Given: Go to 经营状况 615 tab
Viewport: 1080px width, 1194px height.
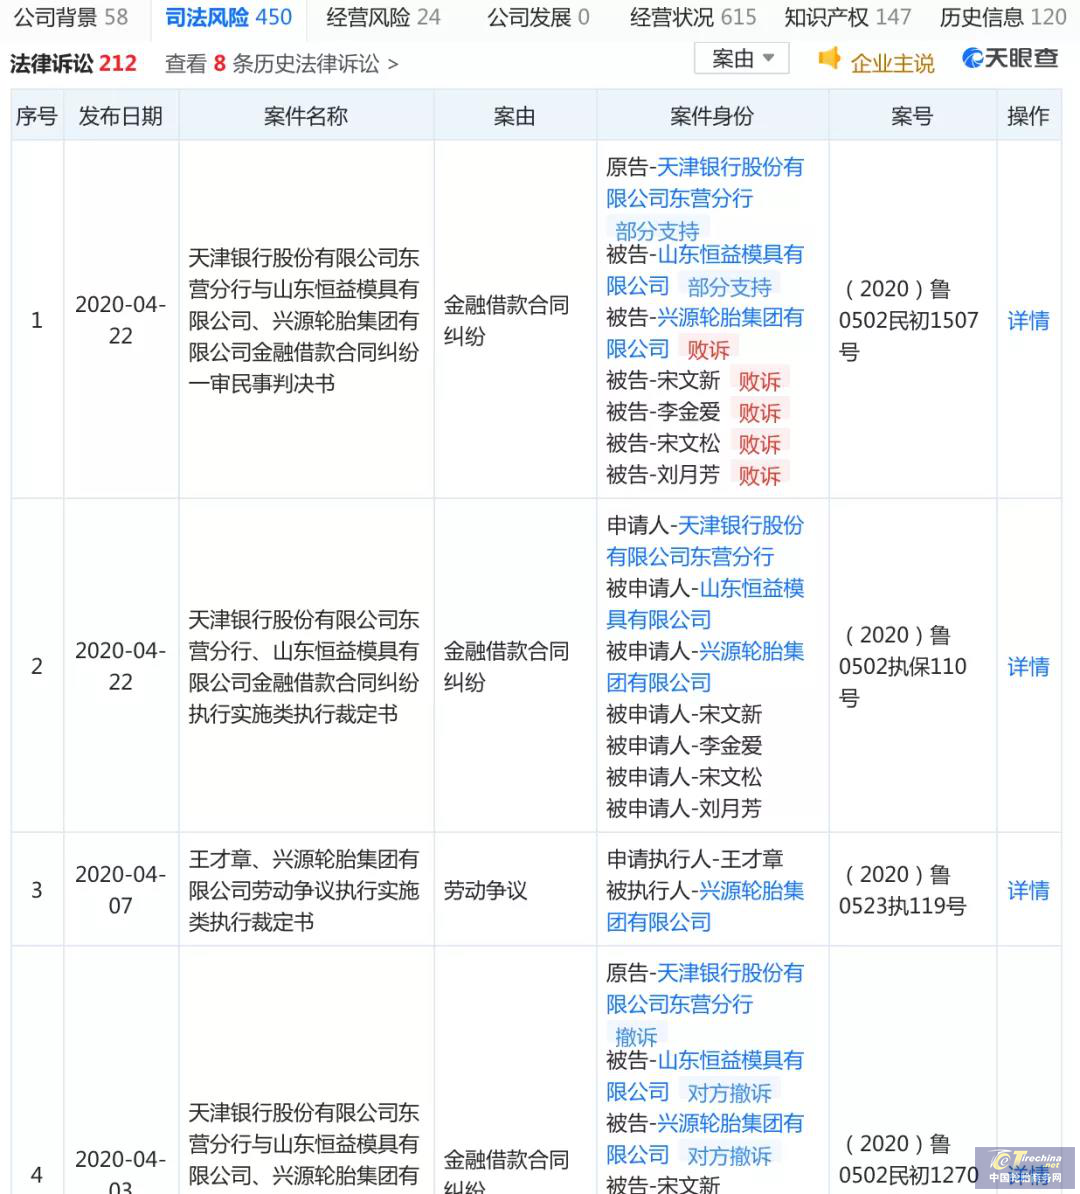Looking at the screenshot, I should 693,17.
